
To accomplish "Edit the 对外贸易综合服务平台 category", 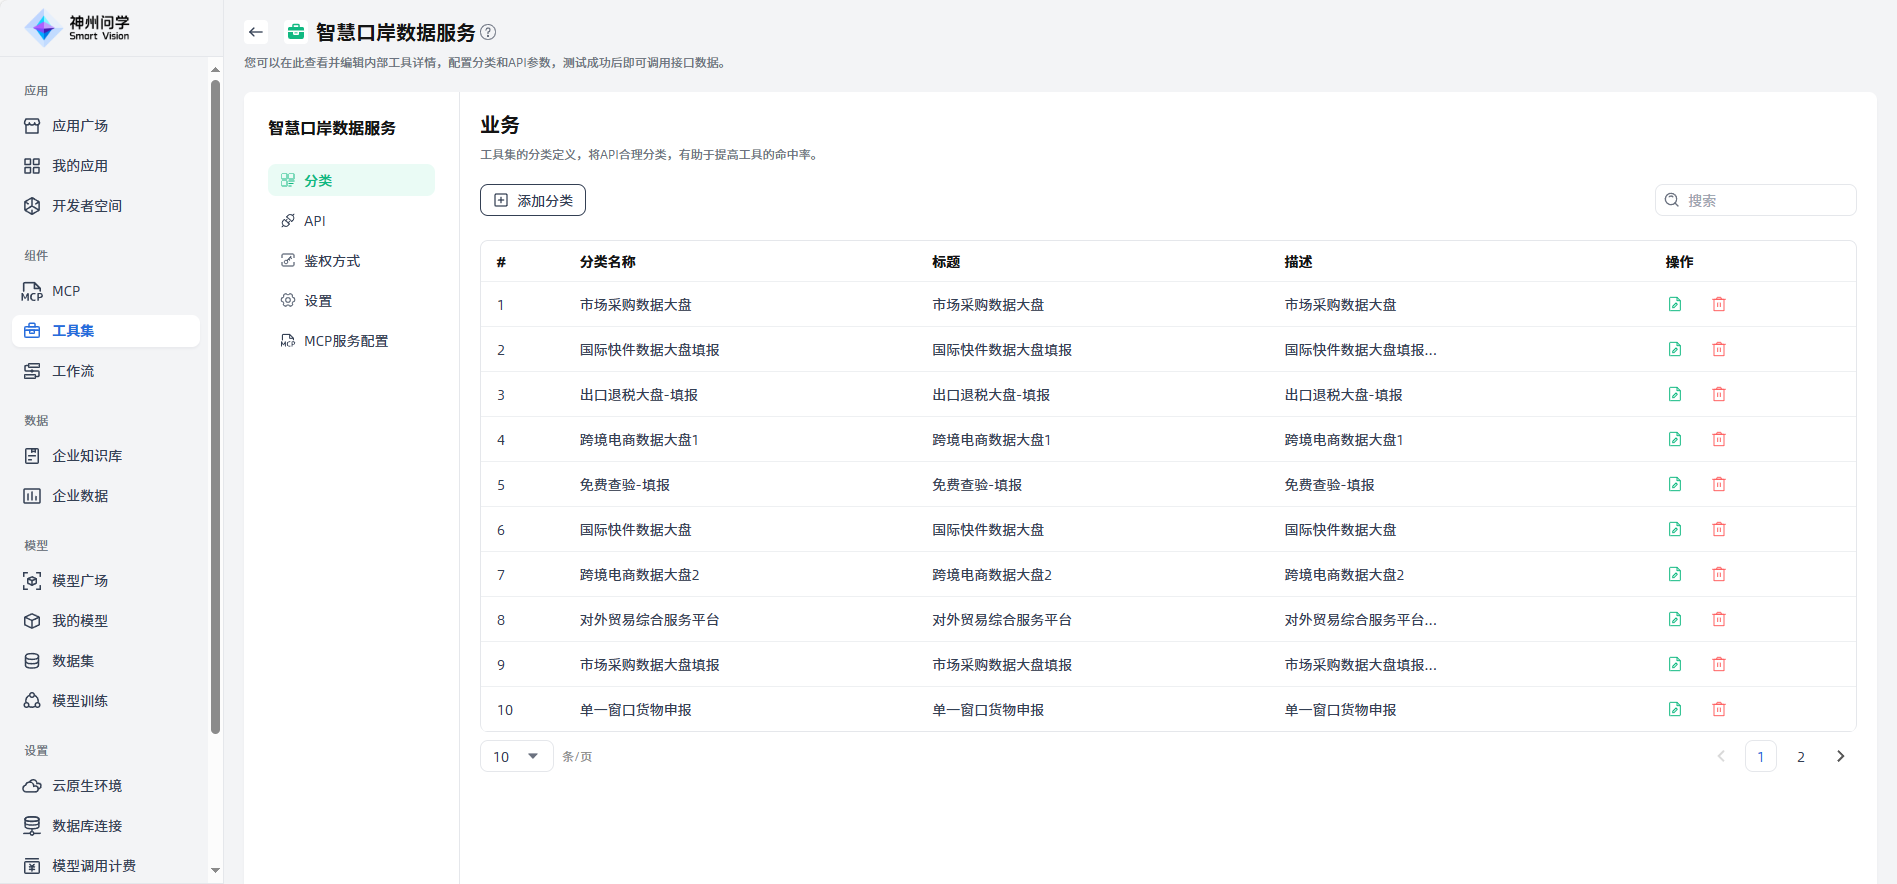I will (1675, 619).
